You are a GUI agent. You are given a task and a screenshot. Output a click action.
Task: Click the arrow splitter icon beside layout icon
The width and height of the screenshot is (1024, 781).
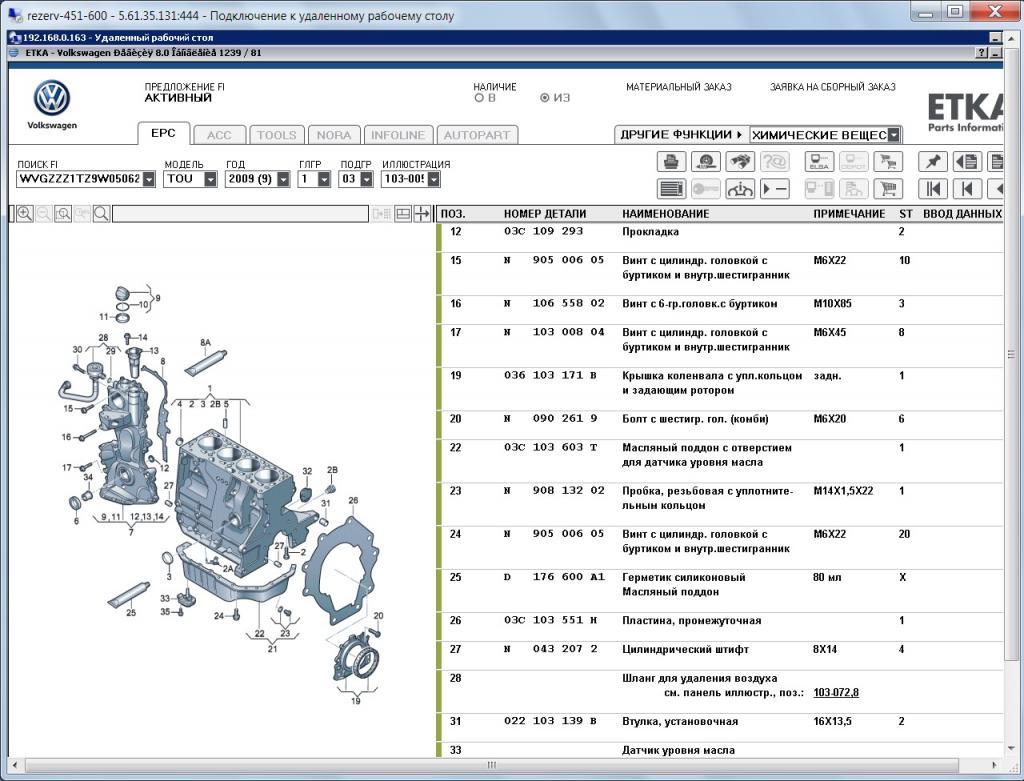422,214
